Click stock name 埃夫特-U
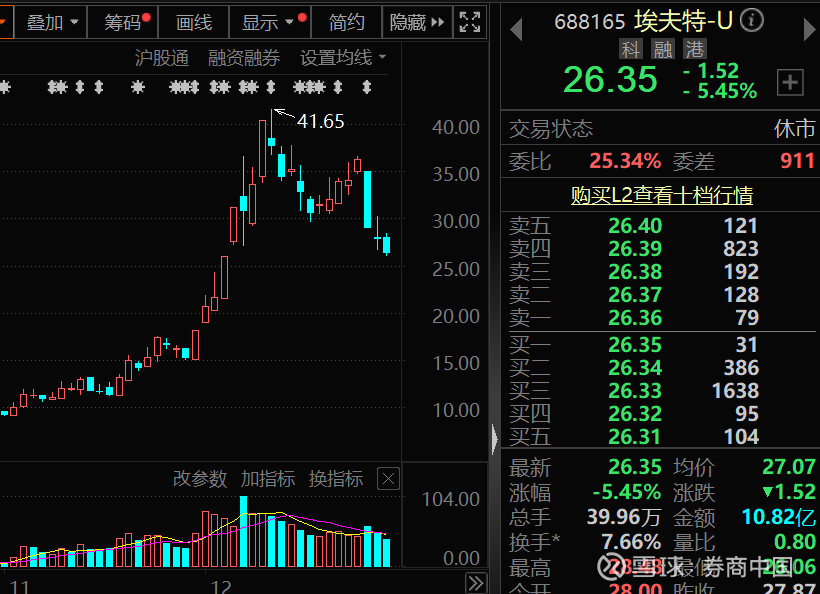 684,21
